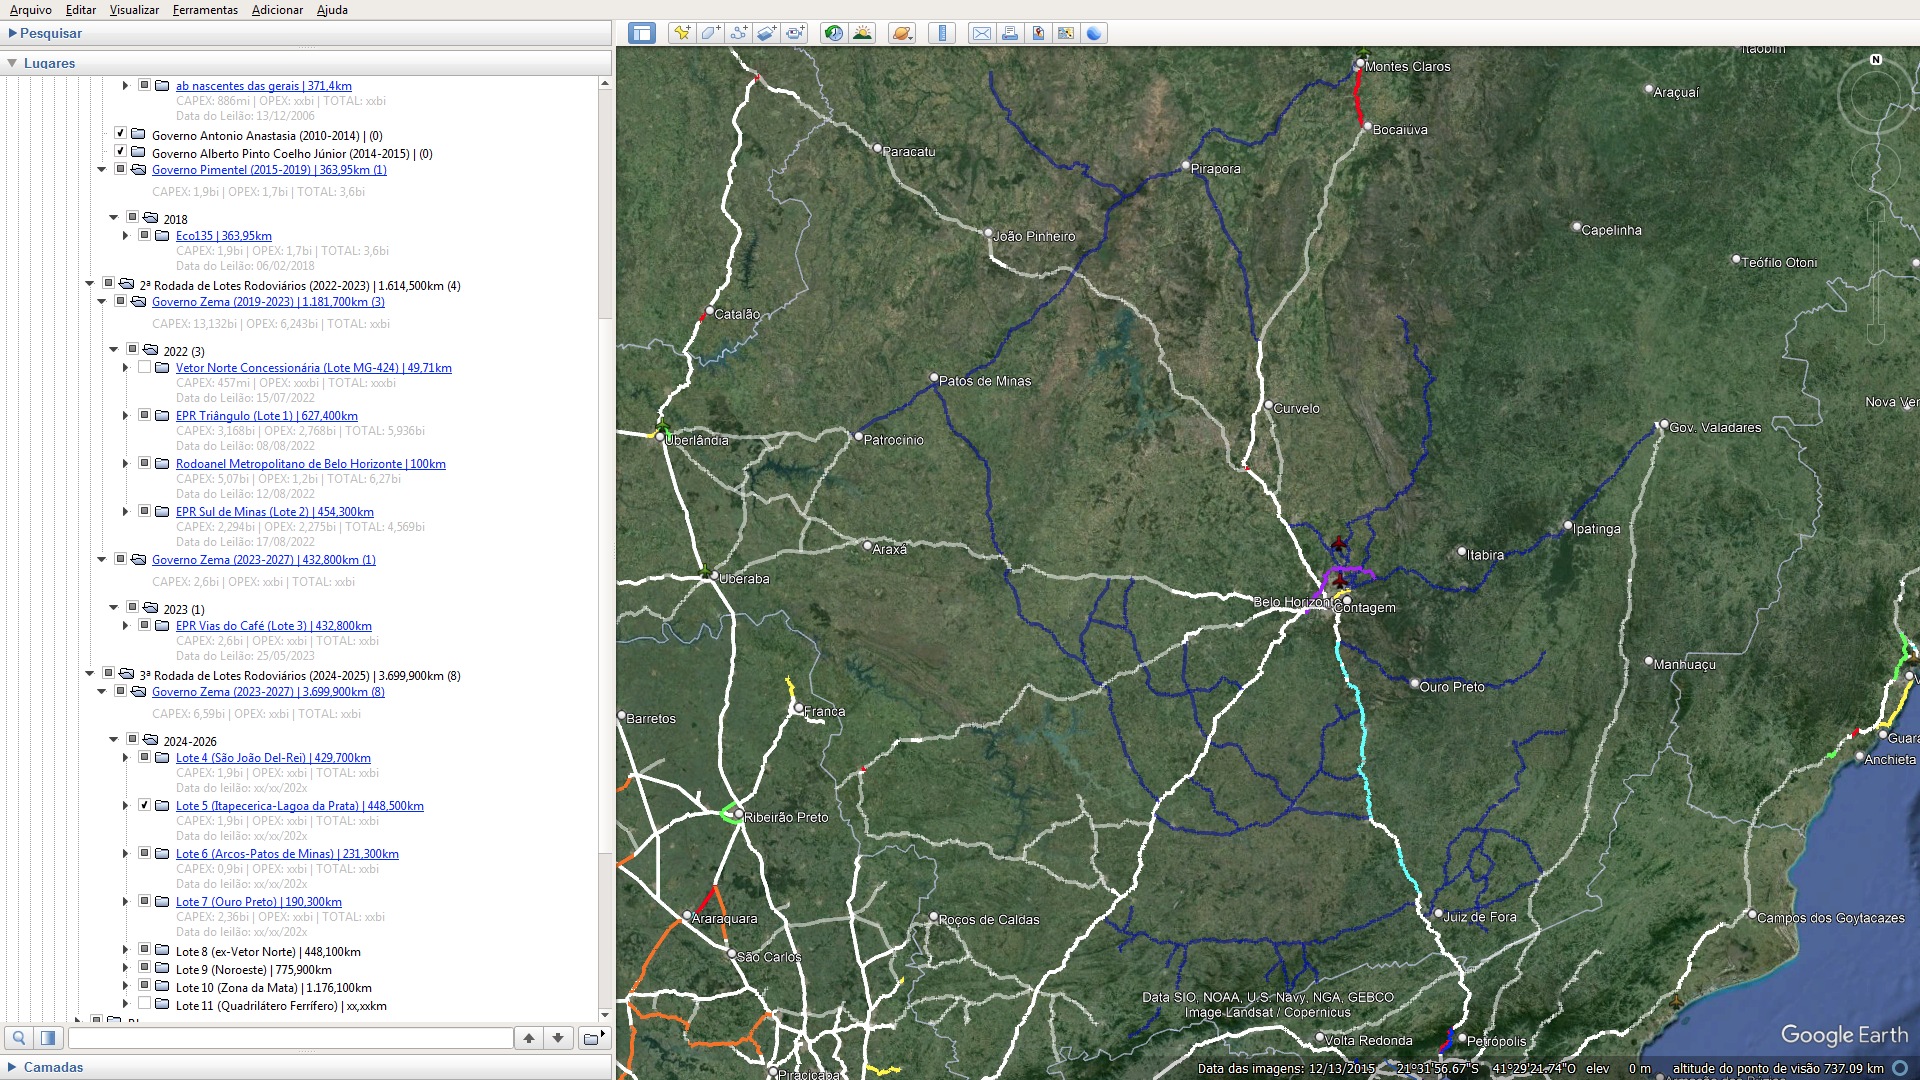Select the Add Polygon tool

(710, 33)
